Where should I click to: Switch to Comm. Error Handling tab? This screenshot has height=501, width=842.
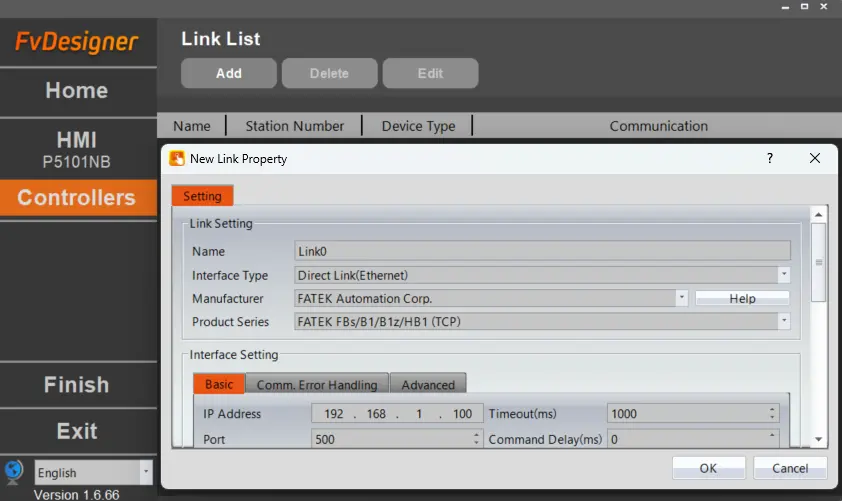click(317, 385)
